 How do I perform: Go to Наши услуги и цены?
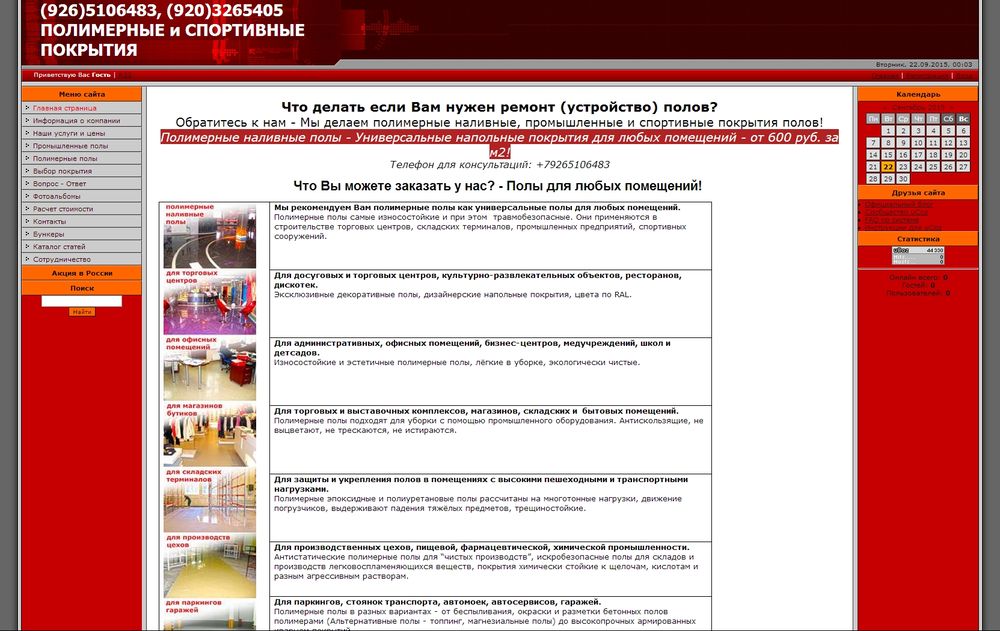[x=69, y=133]
